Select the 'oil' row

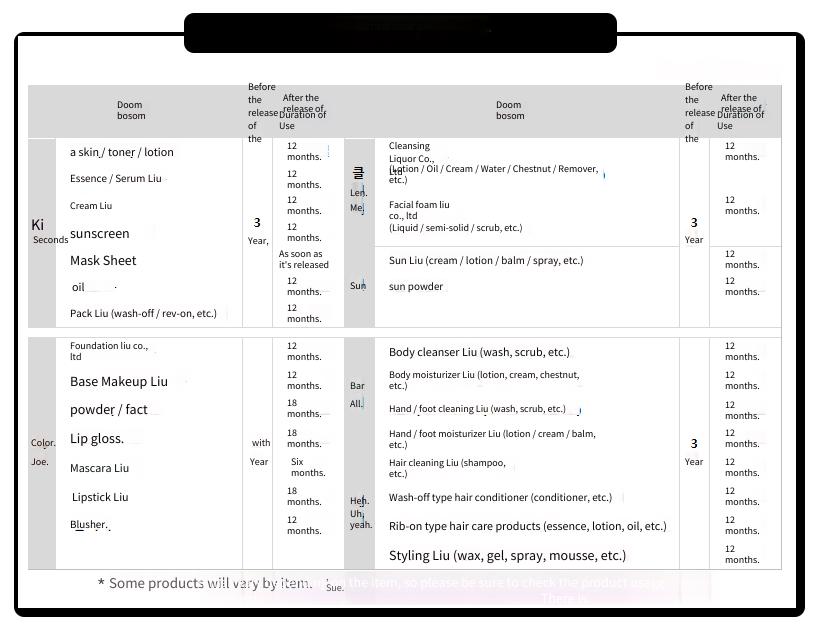(78, 287)
